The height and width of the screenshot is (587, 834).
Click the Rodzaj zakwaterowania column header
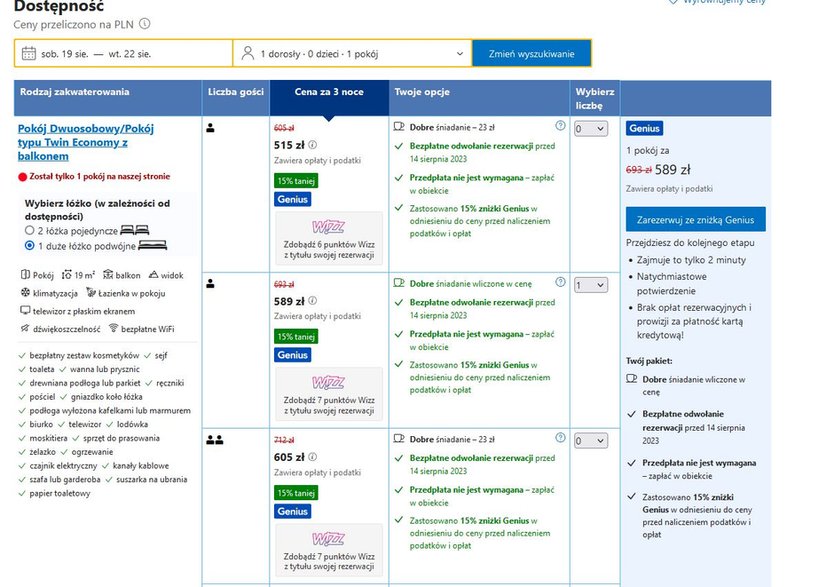pyautogui.click(x=75, y=92)
